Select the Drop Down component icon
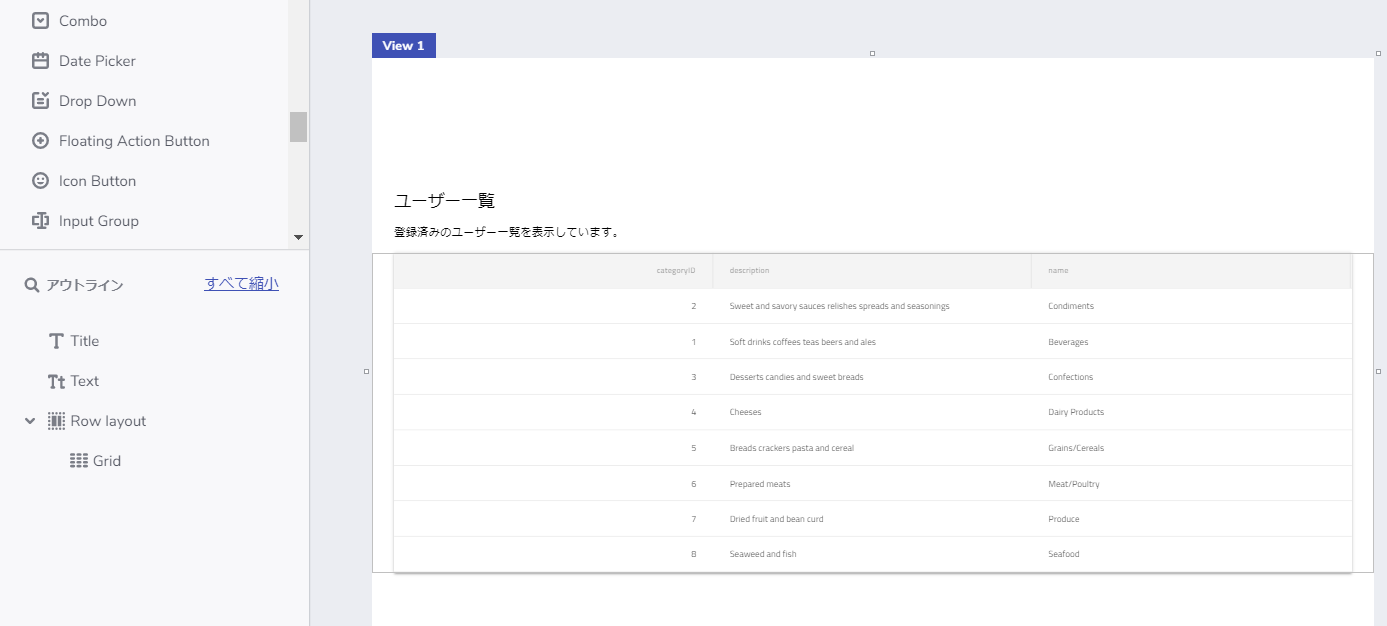1387x626 pixels. (41, 100)
